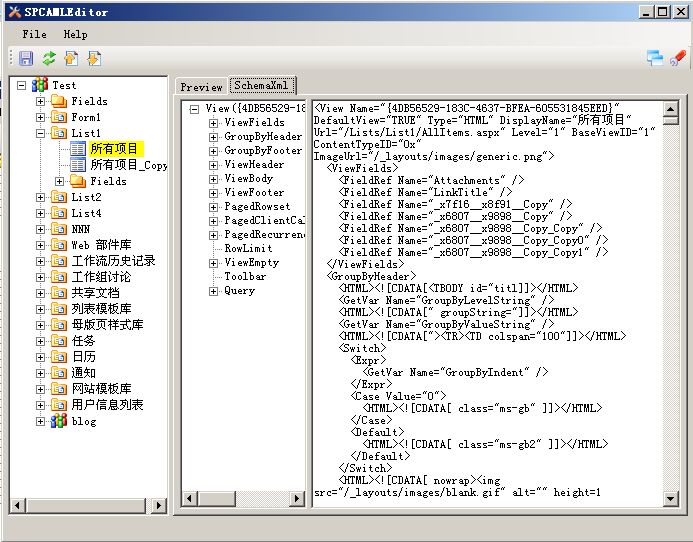Select the Toolbar item in the view tree

(x=245, y=277)
